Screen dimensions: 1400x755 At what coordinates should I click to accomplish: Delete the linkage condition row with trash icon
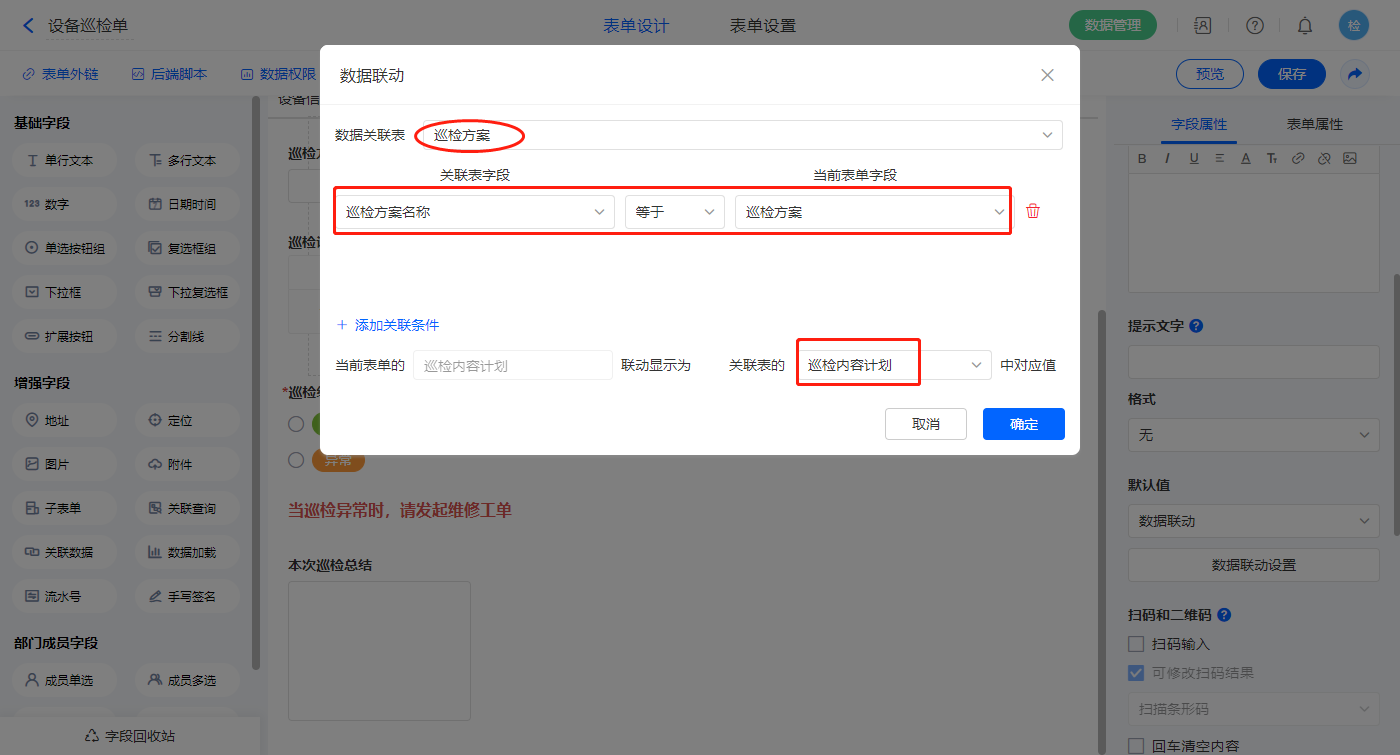pos(1033,211)
